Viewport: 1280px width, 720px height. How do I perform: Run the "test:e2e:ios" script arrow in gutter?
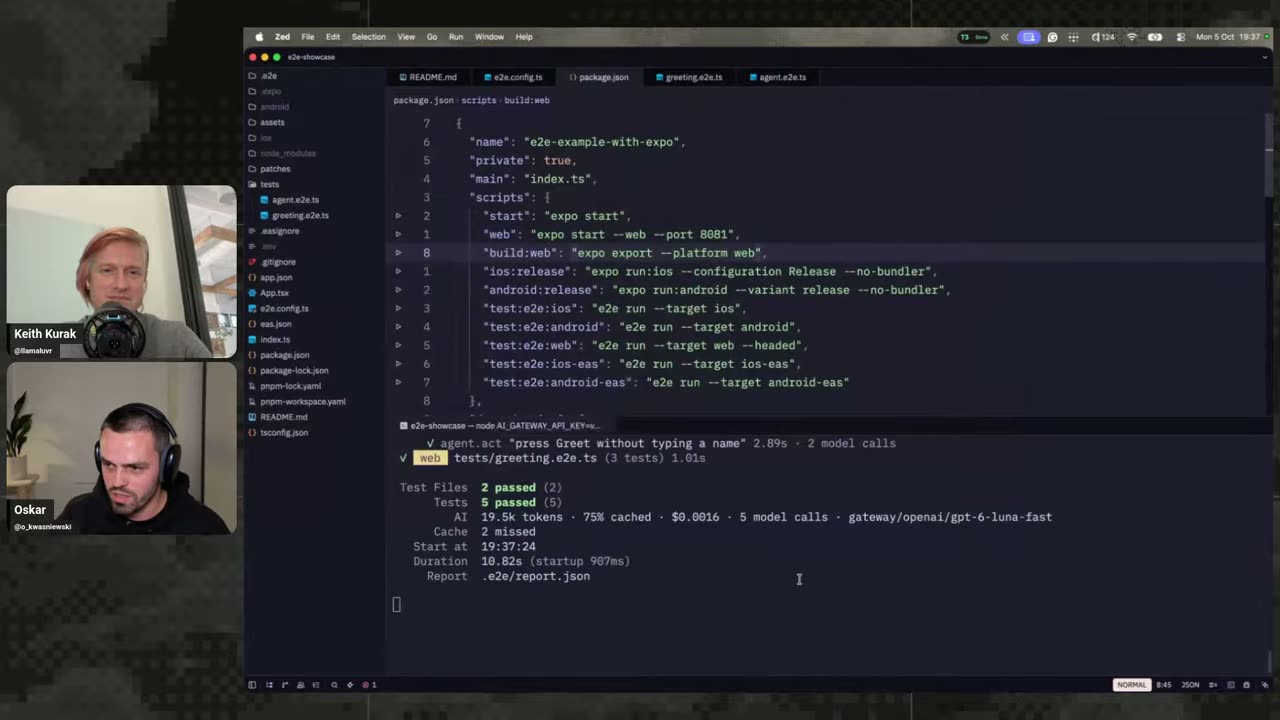(398, 309)
